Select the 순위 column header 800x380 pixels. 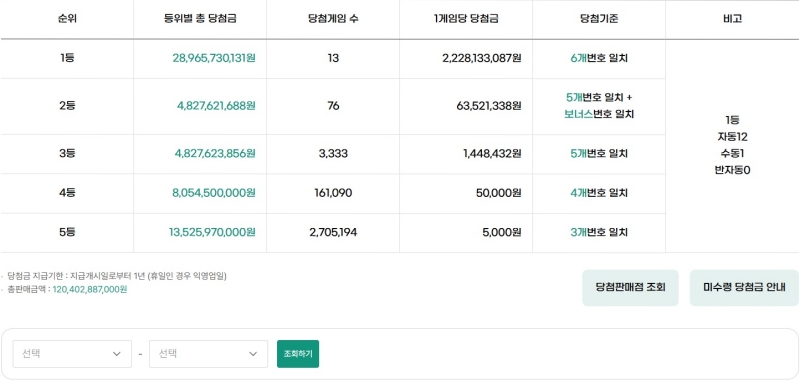coord(67,19)
